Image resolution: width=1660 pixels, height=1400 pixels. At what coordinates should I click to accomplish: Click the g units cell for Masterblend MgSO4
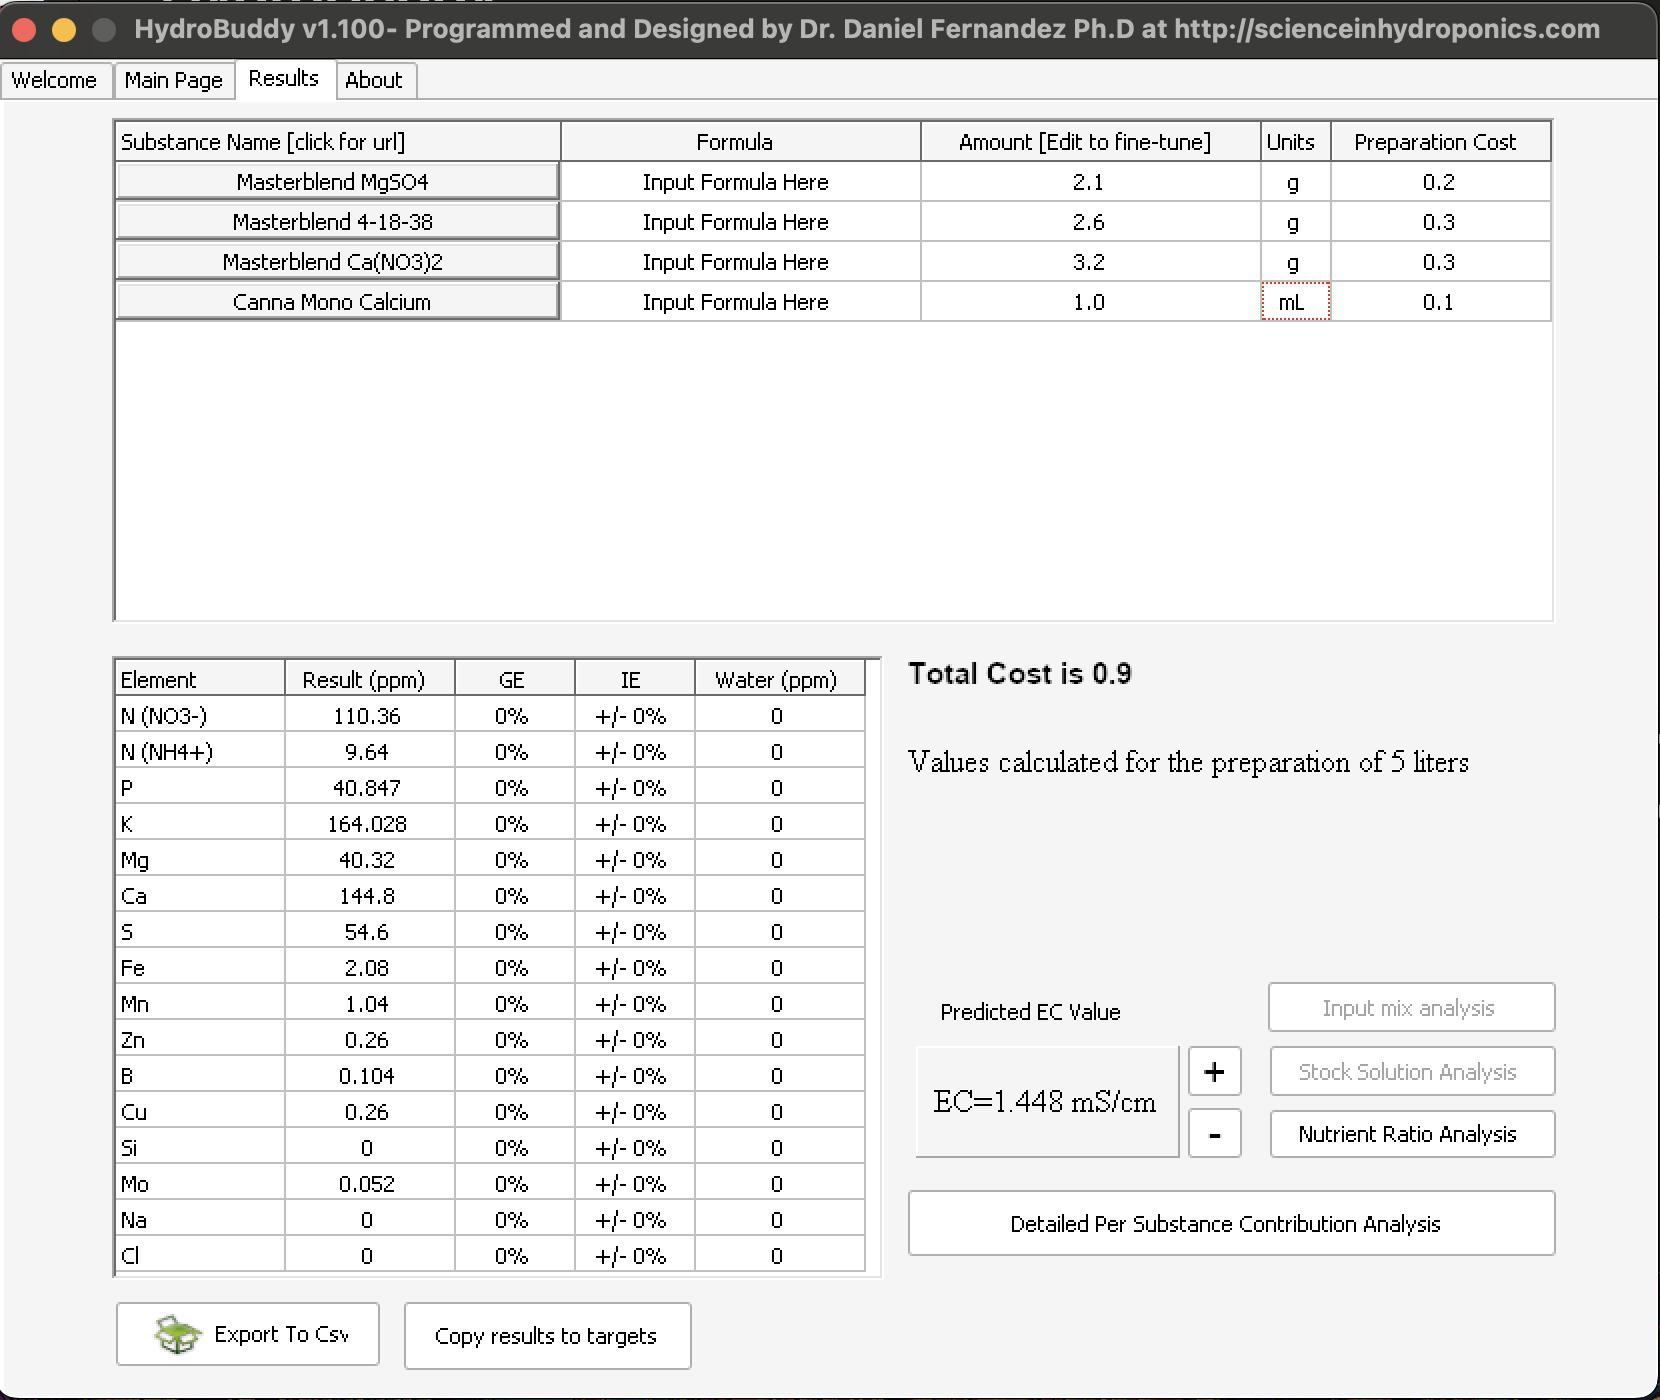(x=1295, y=182)
